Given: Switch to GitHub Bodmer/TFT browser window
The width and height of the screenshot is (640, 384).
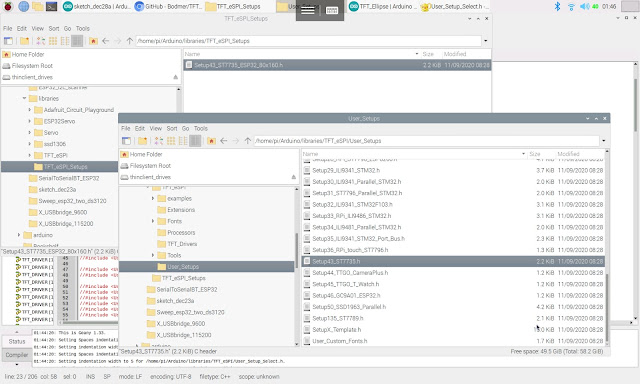Looking at the screenshot, I should (x=169, y=6).
